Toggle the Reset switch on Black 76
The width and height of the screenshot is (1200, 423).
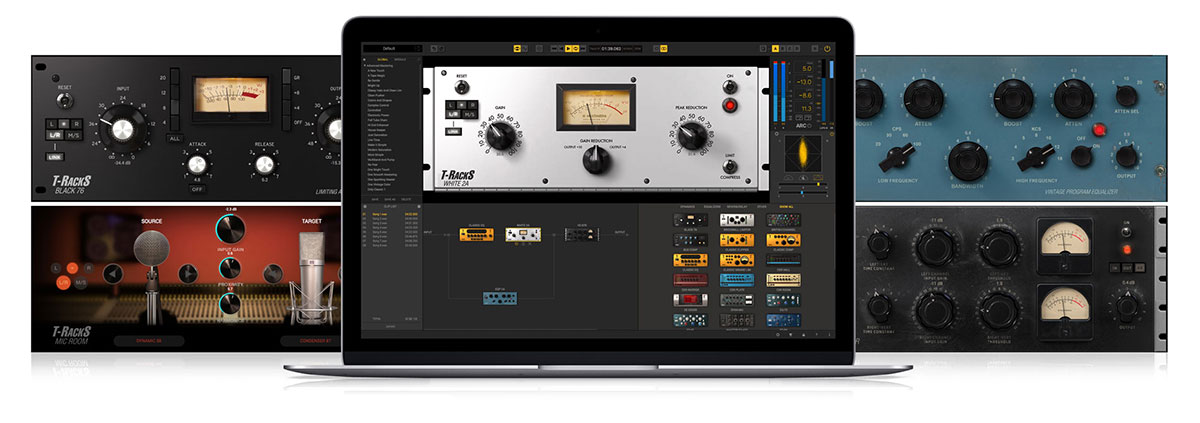click(64, 104)
